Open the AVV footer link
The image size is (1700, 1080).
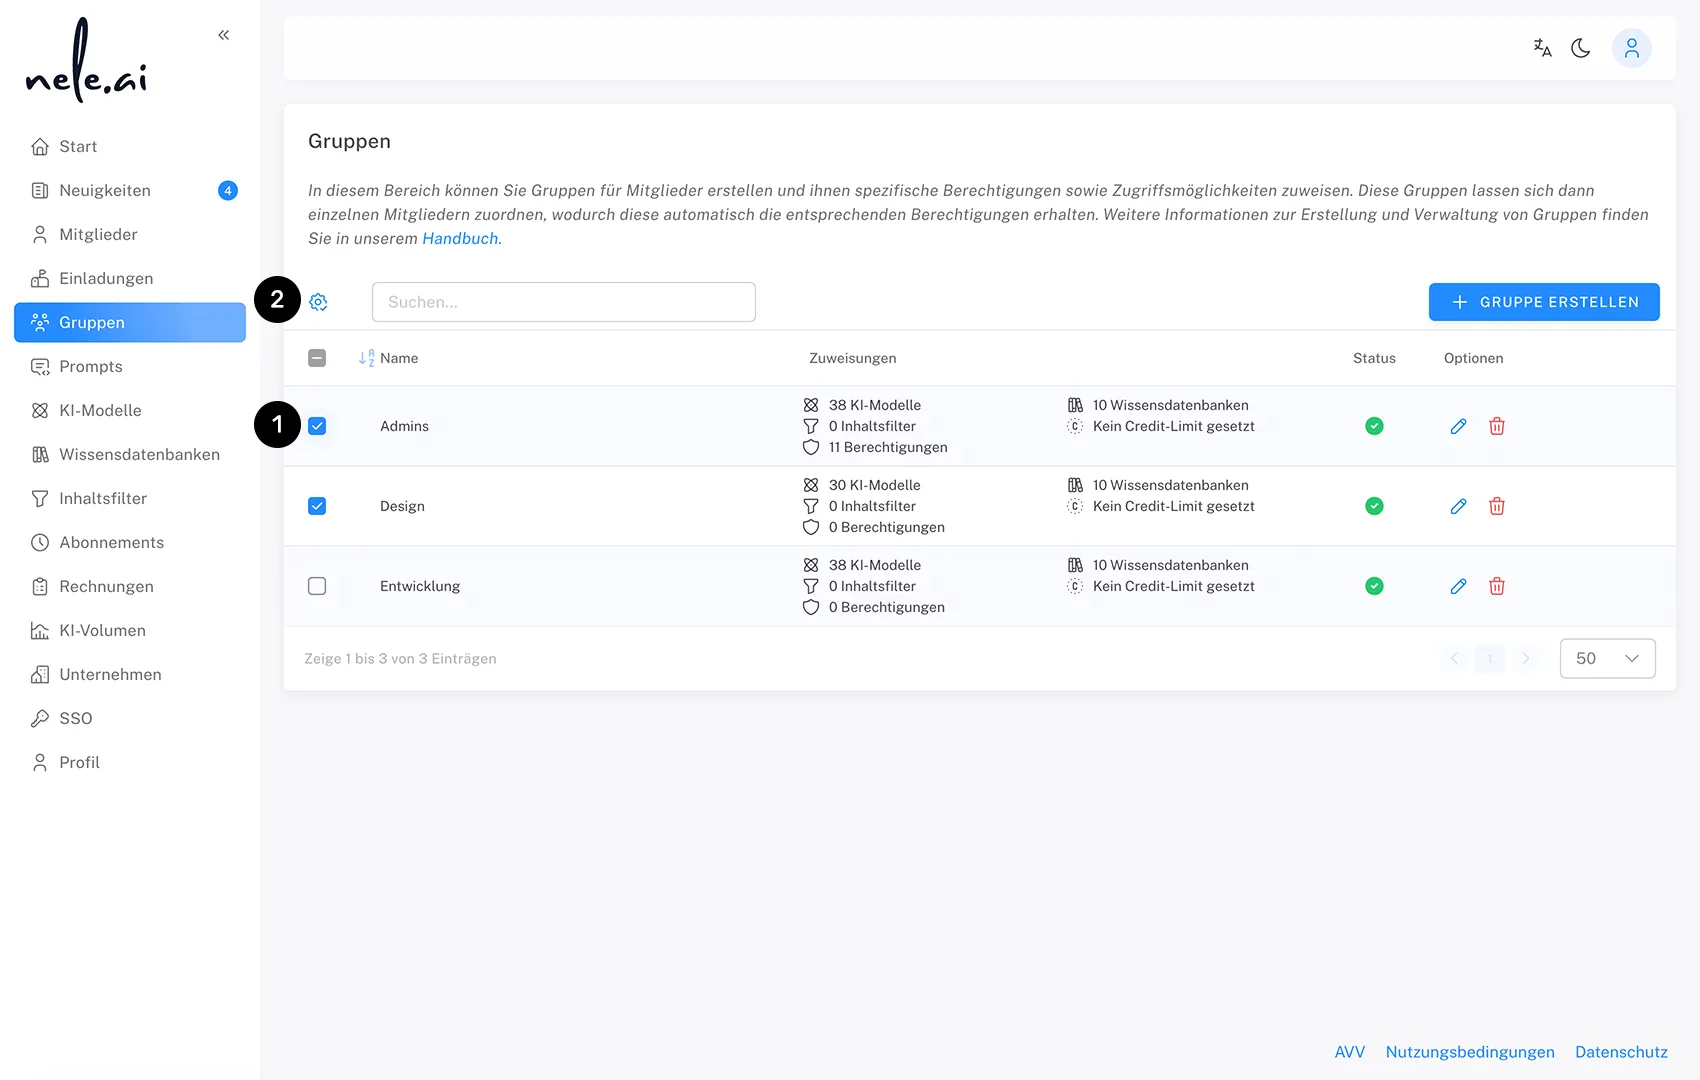click(x=1349, y=1052)
